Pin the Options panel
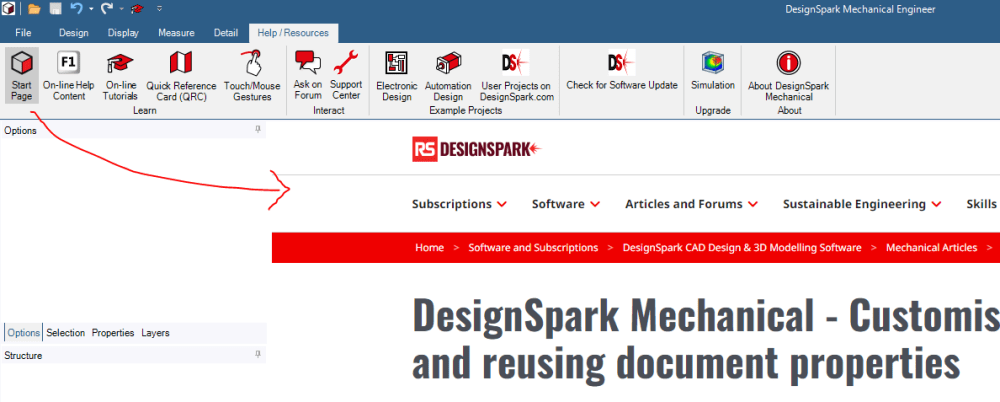The image size is (1000, 402). click(258, 130)
